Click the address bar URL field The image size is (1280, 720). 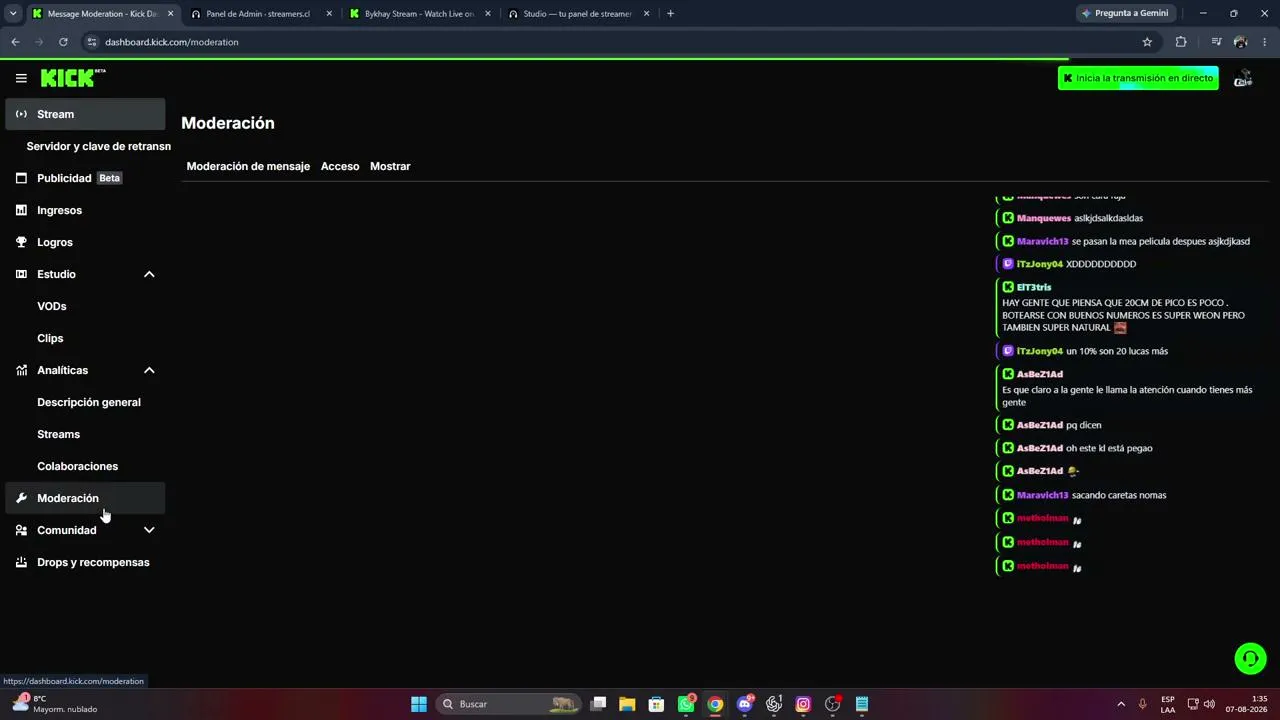620,42
